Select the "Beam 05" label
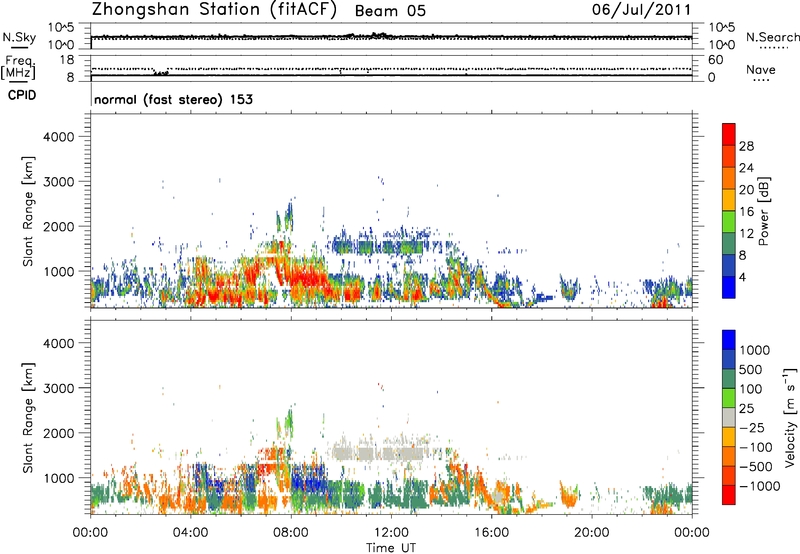Image resolution: width=800 pixels, height=554 pixels. tap(390, 11)
